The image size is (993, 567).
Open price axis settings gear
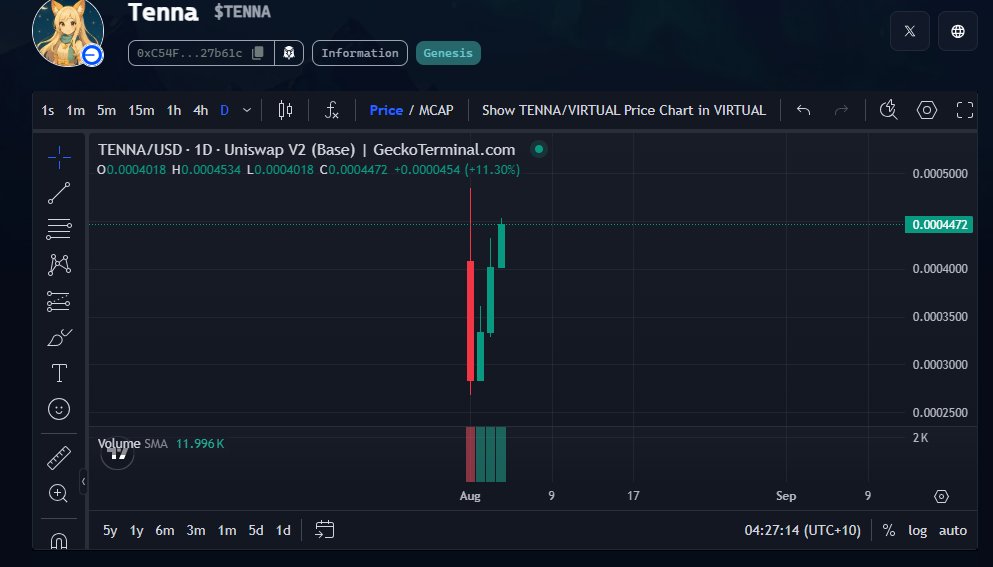[941, 496]
